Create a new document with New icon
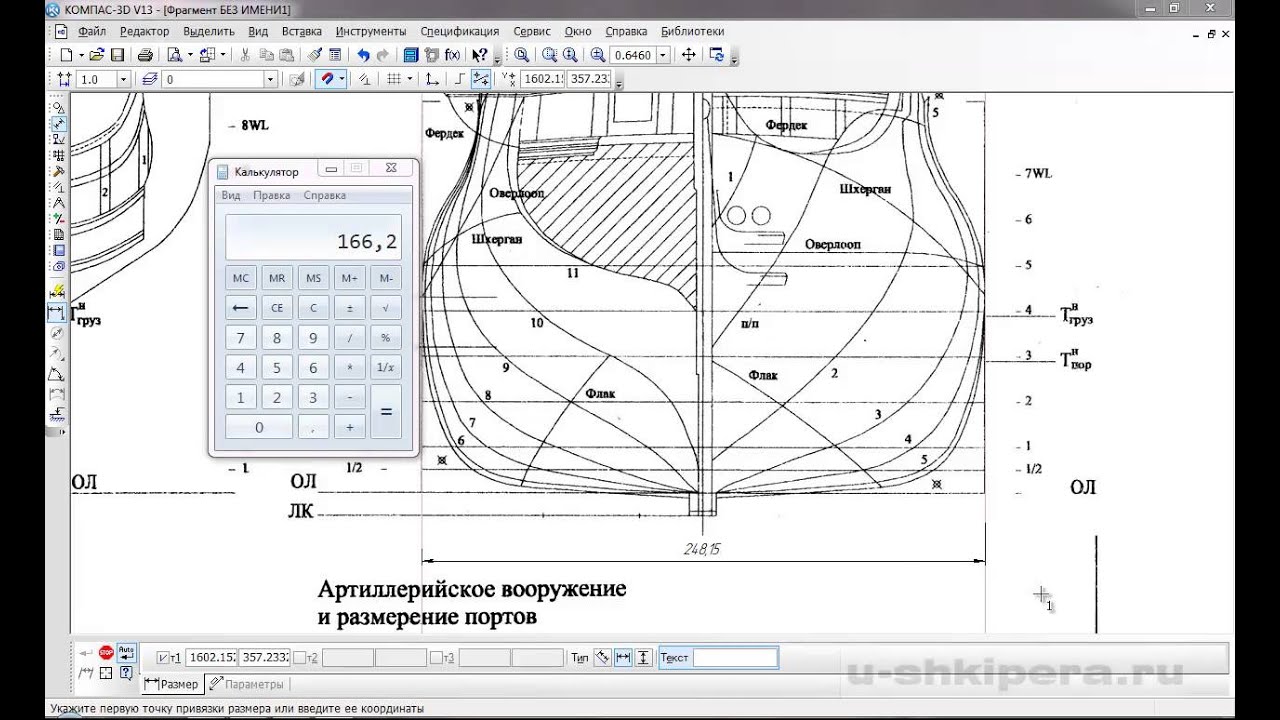The image size is (1280, 720). click(65, 55)
